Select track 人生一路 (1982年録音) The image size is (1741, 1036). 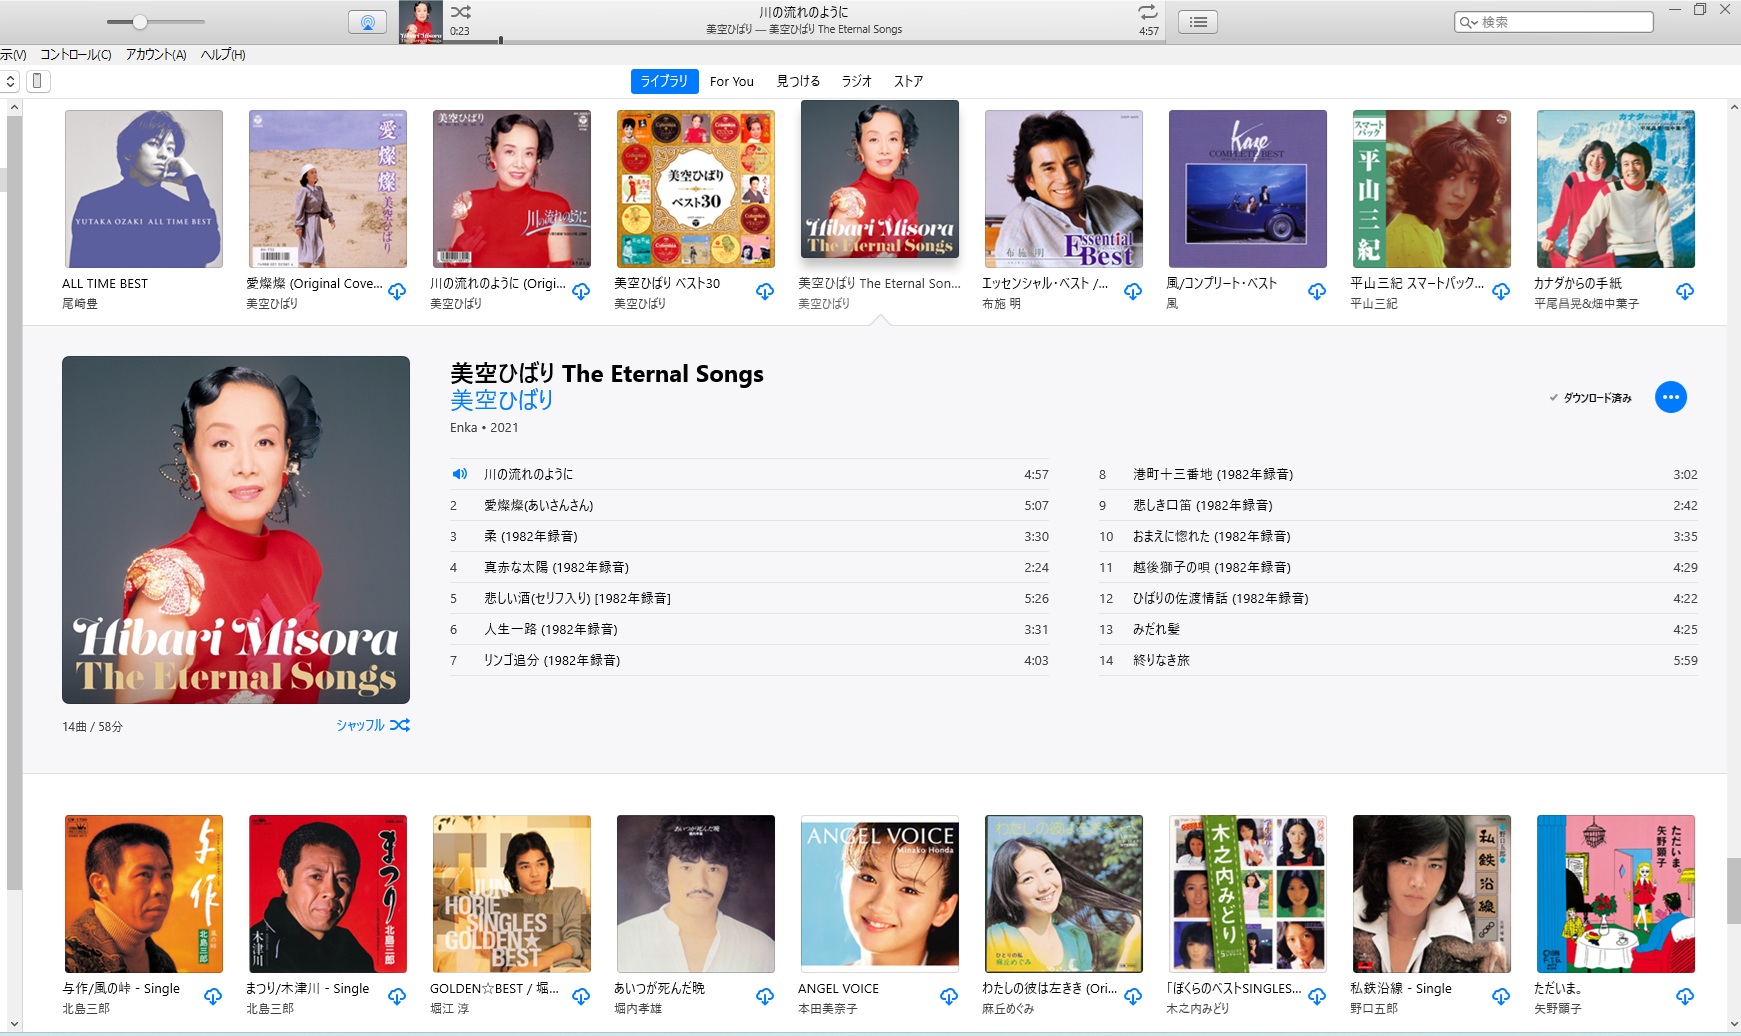[749, 629]
